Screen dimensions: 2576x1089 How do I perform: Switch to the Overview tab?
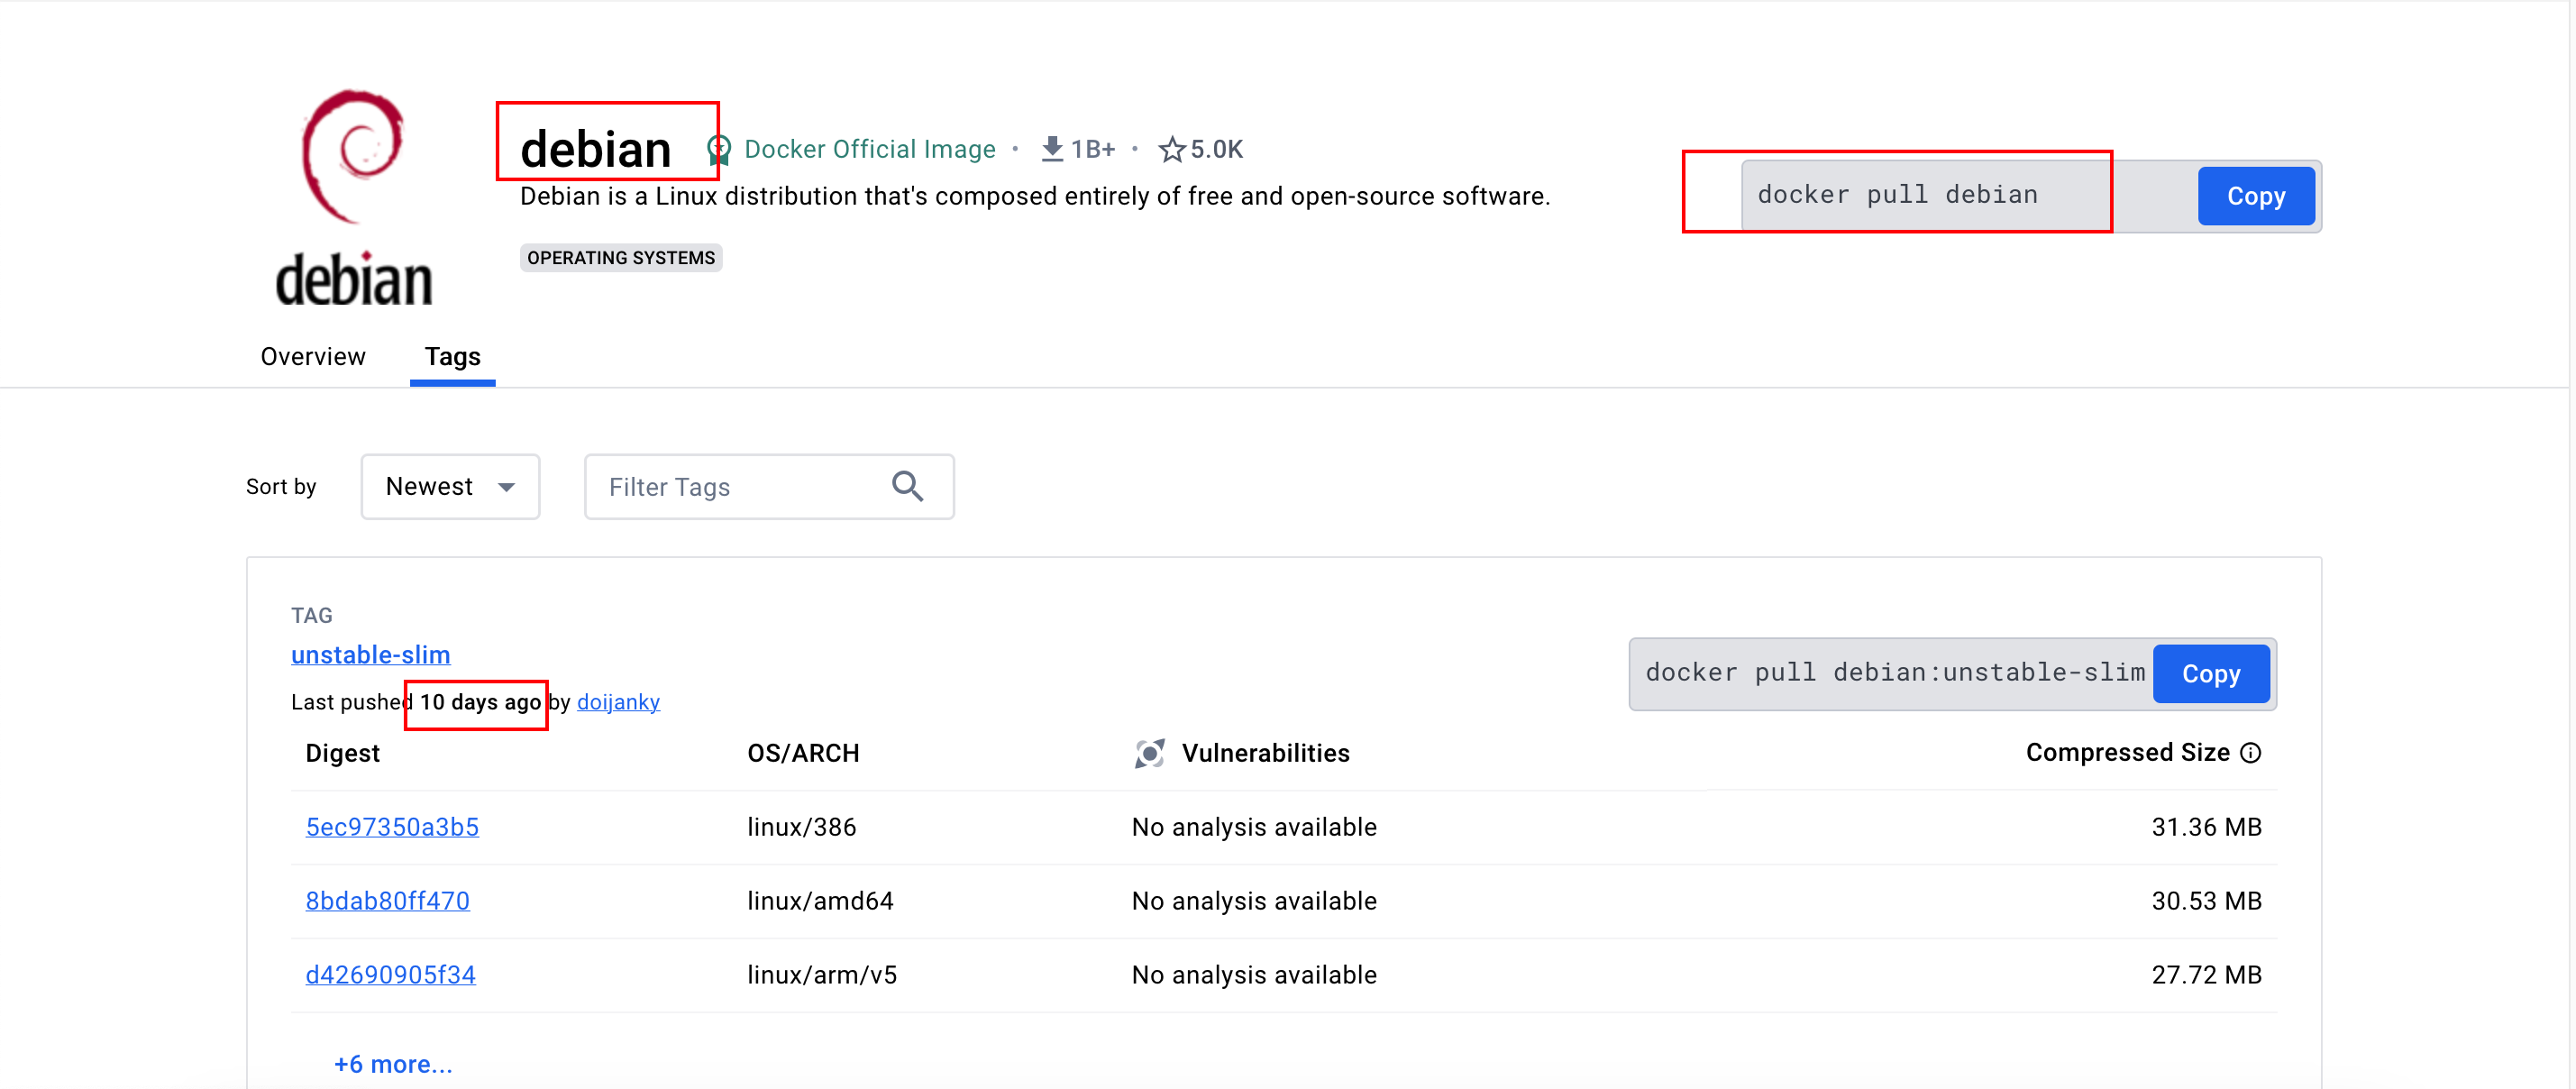[x=313, y=357]
